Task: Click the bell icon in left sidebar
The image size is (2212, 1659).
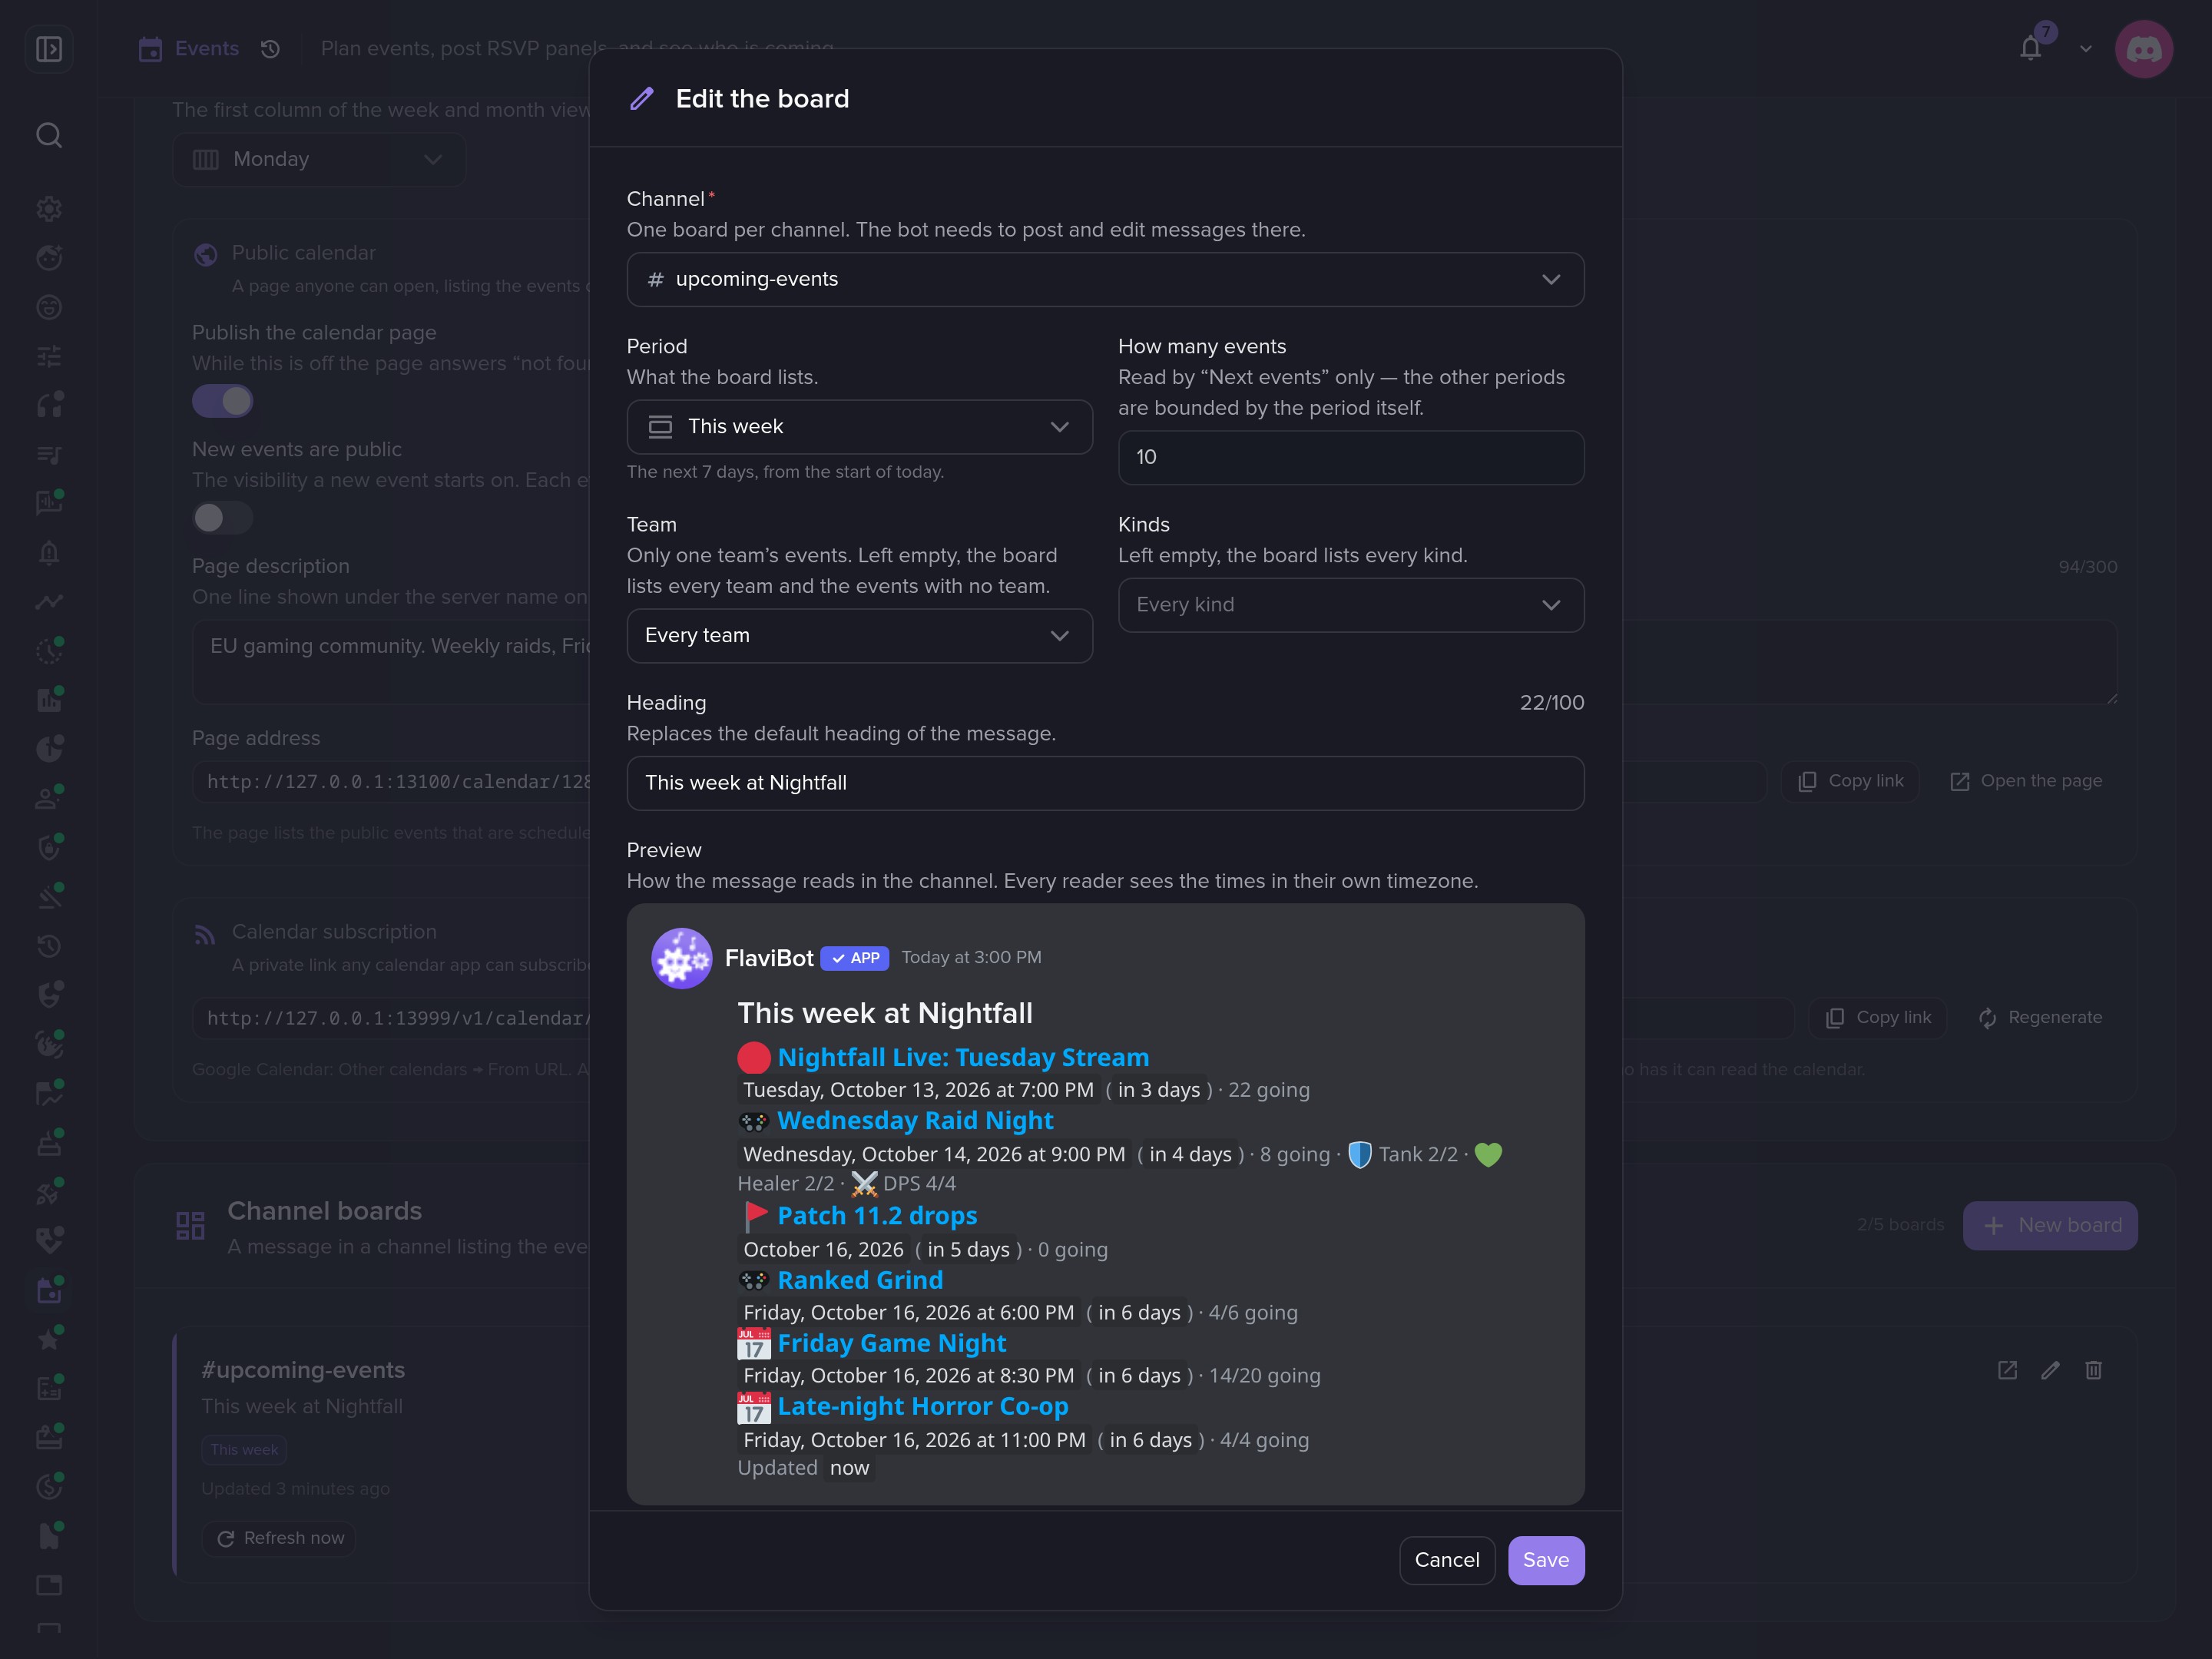Action: (49, 552)
